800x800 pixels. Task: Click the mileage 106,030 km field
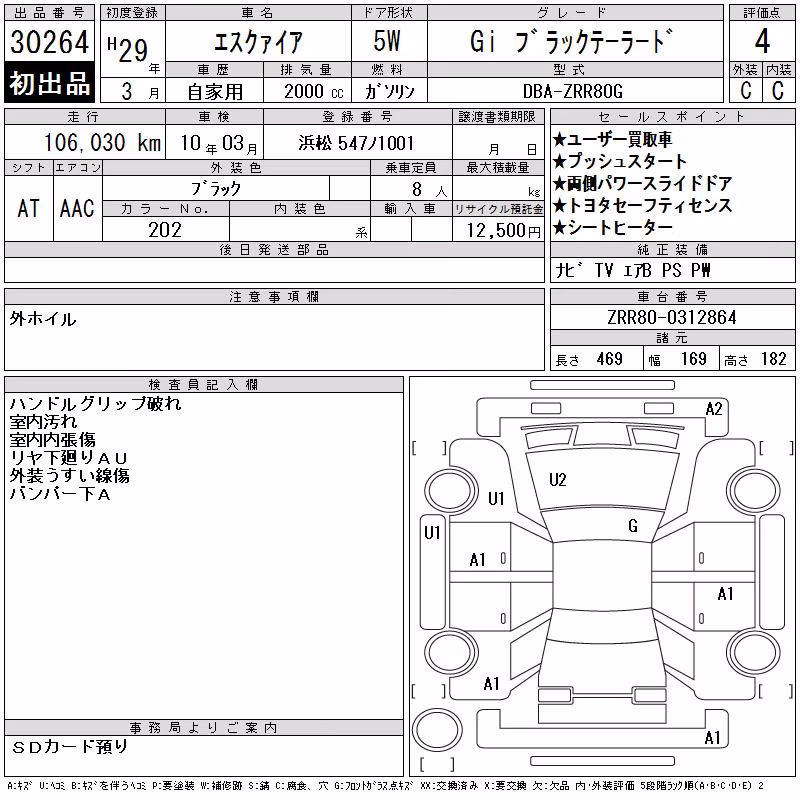click(102, 143)
